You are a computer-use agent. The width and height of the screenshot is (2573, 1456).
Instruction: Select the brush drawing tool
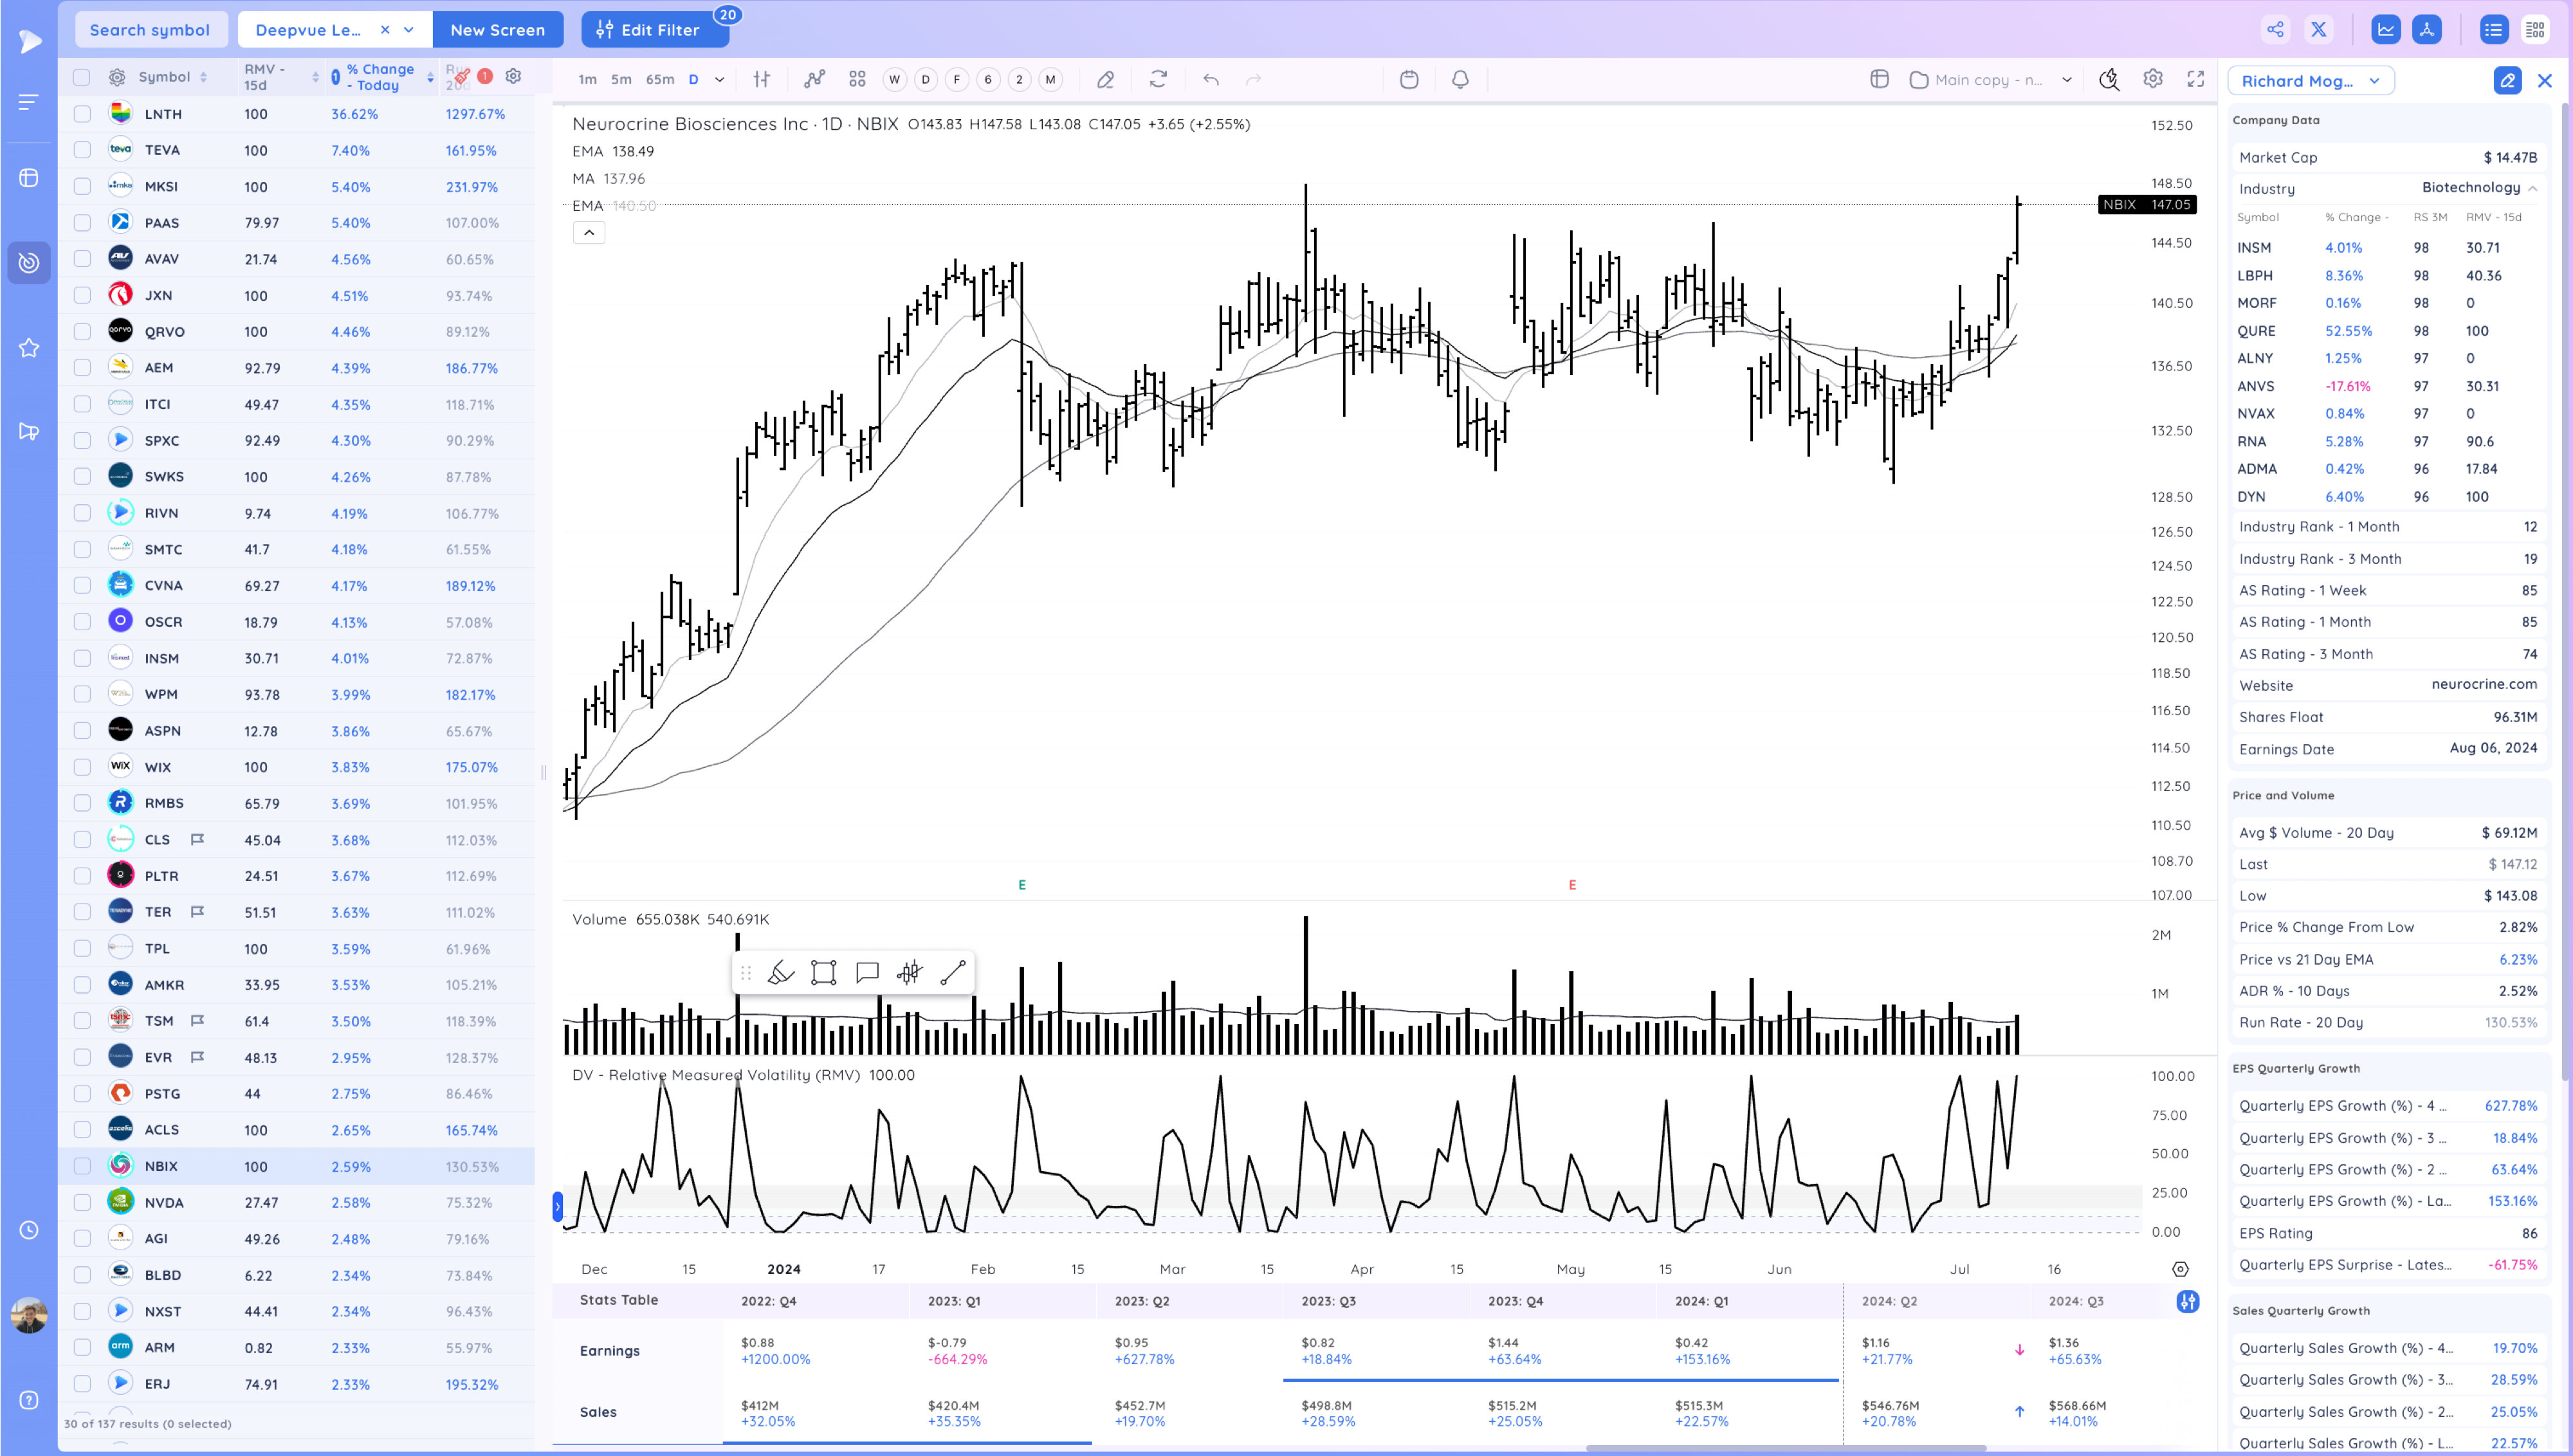pos(780,972)
